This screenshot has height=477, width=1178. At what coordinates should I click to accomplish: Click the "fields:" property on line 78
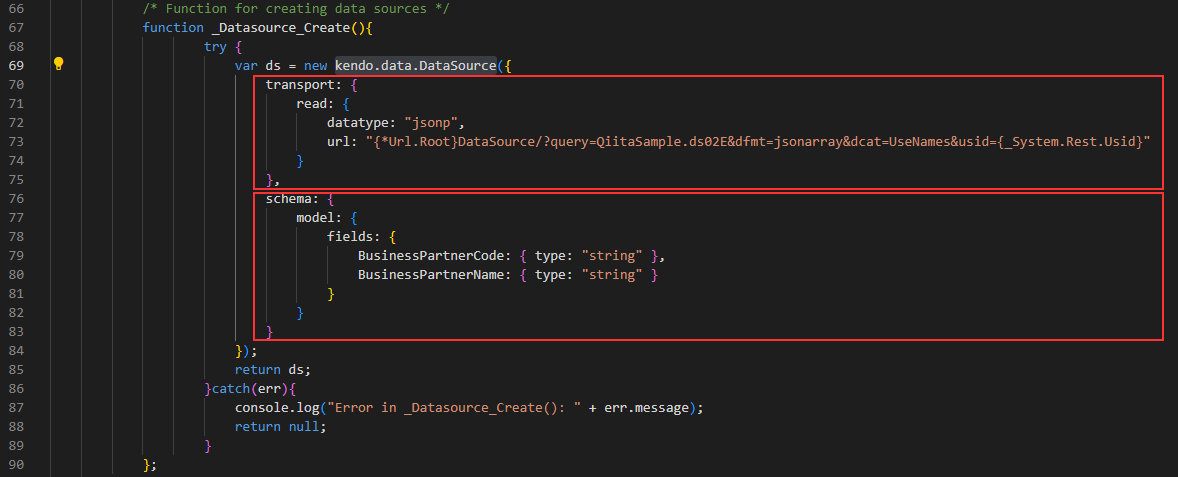[354, 237]
